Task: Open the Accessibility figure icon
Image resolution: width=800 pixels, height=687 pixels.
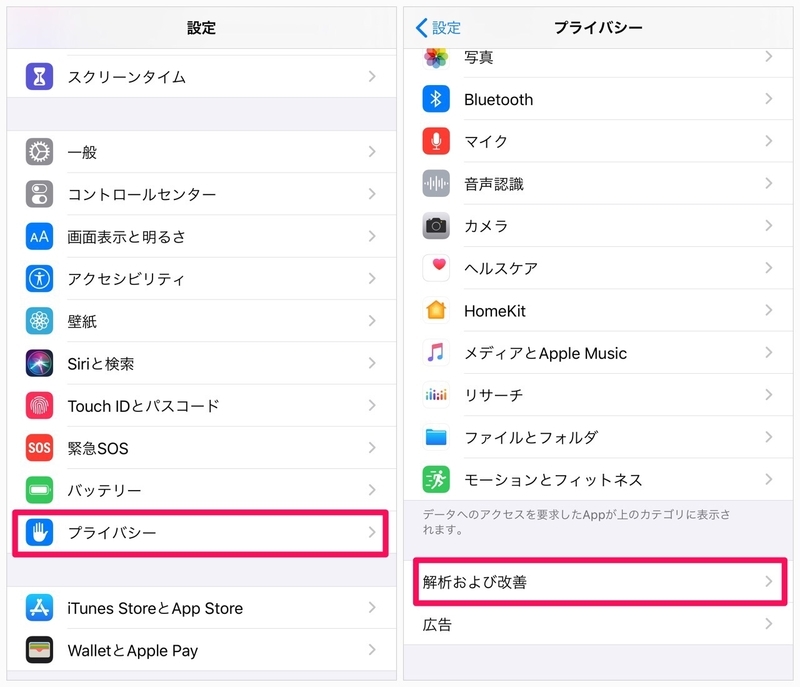Action: click(x=39, y=278)
